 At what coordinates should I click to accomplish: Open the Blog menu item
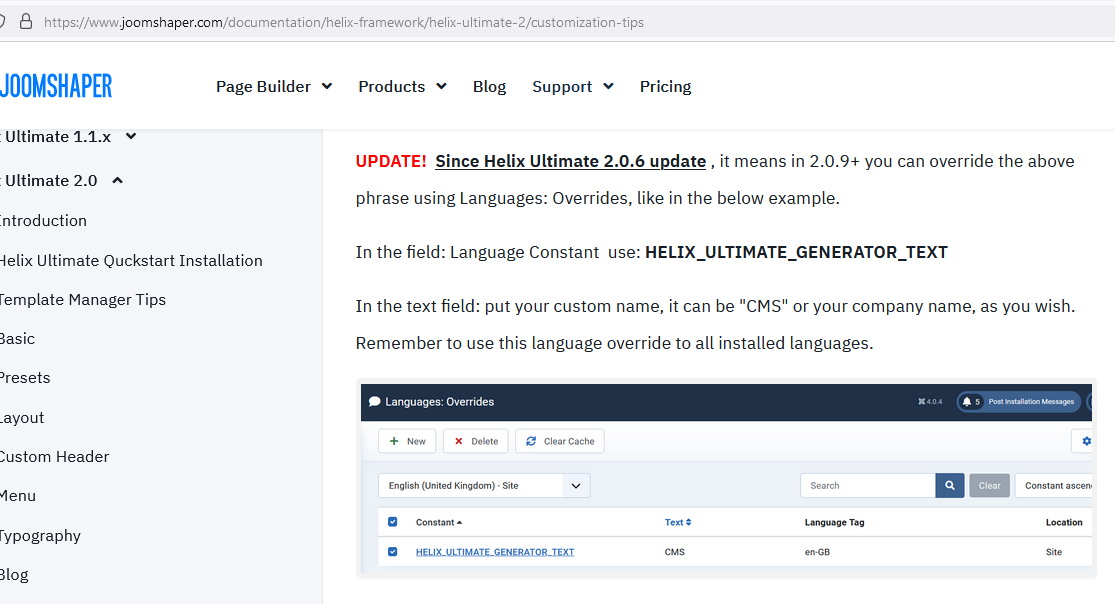click(x=489, y=87)
